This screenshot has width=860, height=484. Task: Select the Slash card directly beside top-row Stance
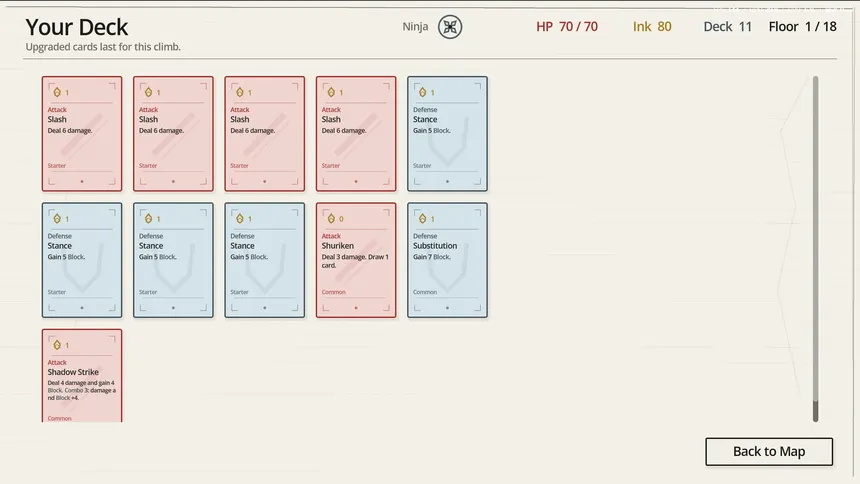pos(356,134)
